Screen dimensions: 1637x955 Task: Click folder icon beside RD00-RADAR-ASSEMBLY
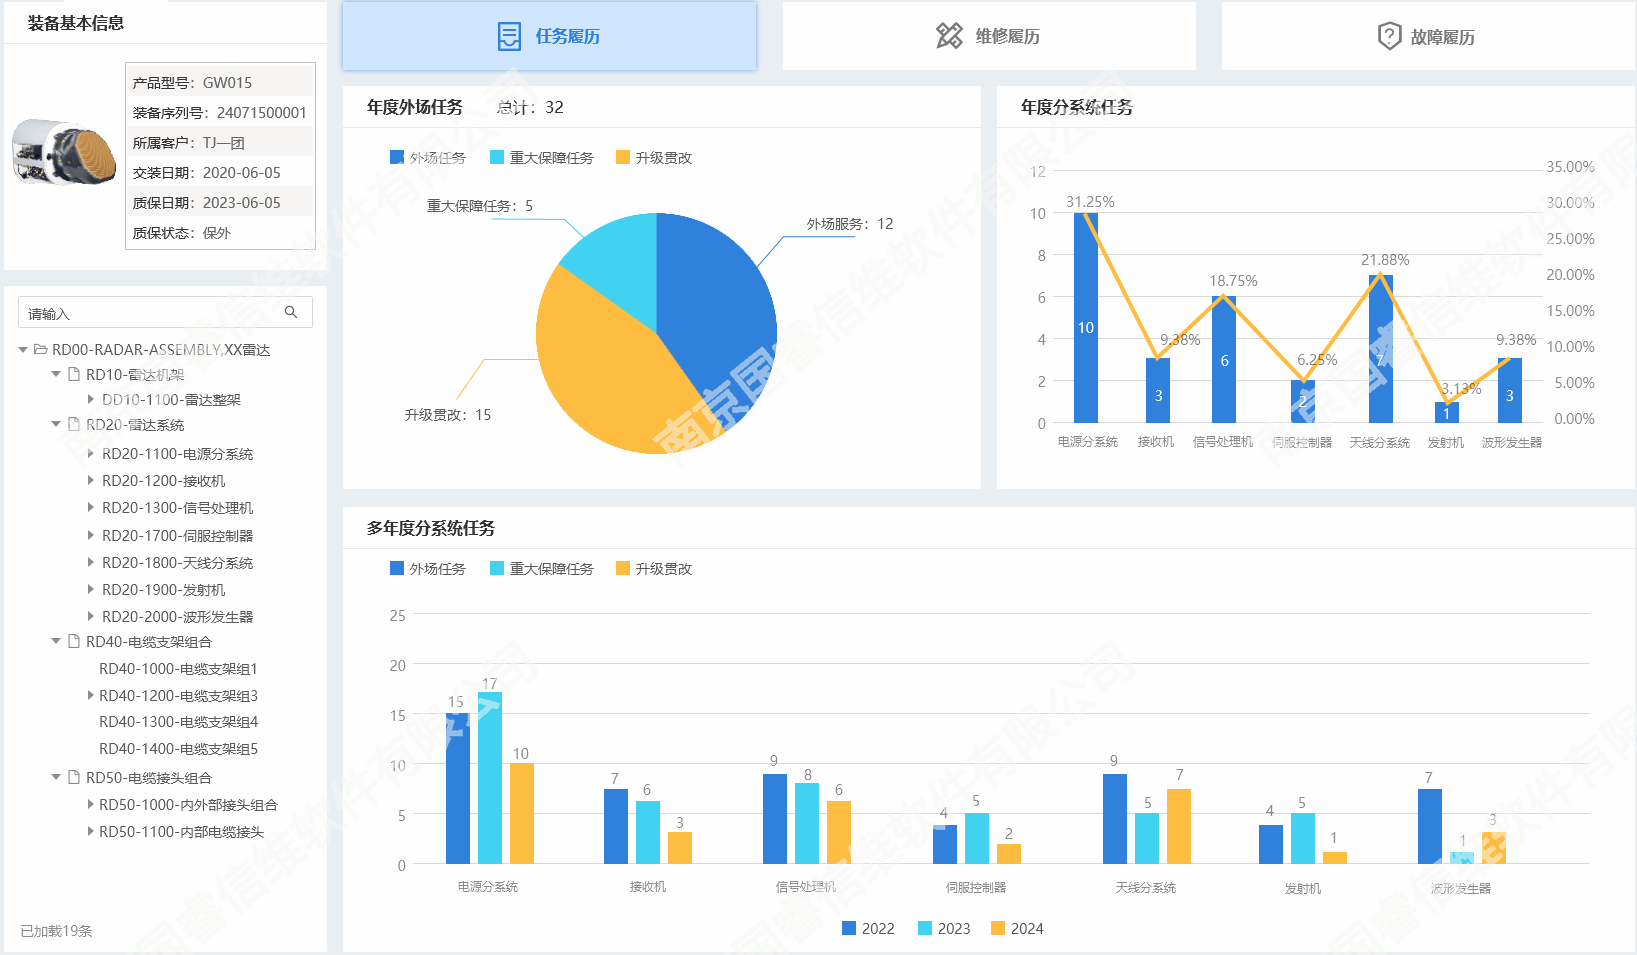coord(41,350)
